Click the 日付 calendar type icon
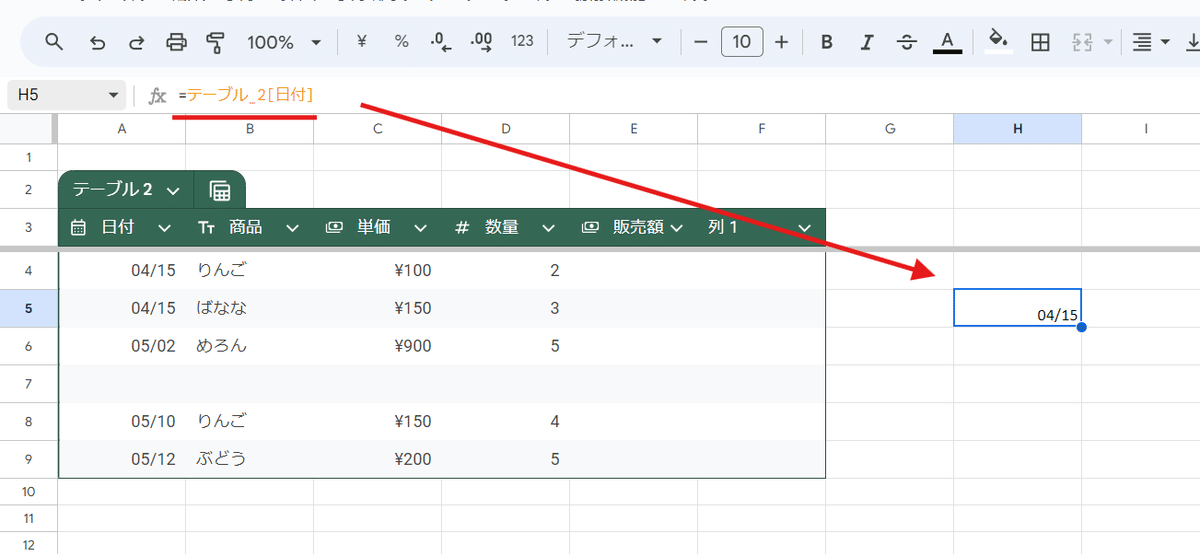Screen dimensions: 1200x554 point(78,228)
